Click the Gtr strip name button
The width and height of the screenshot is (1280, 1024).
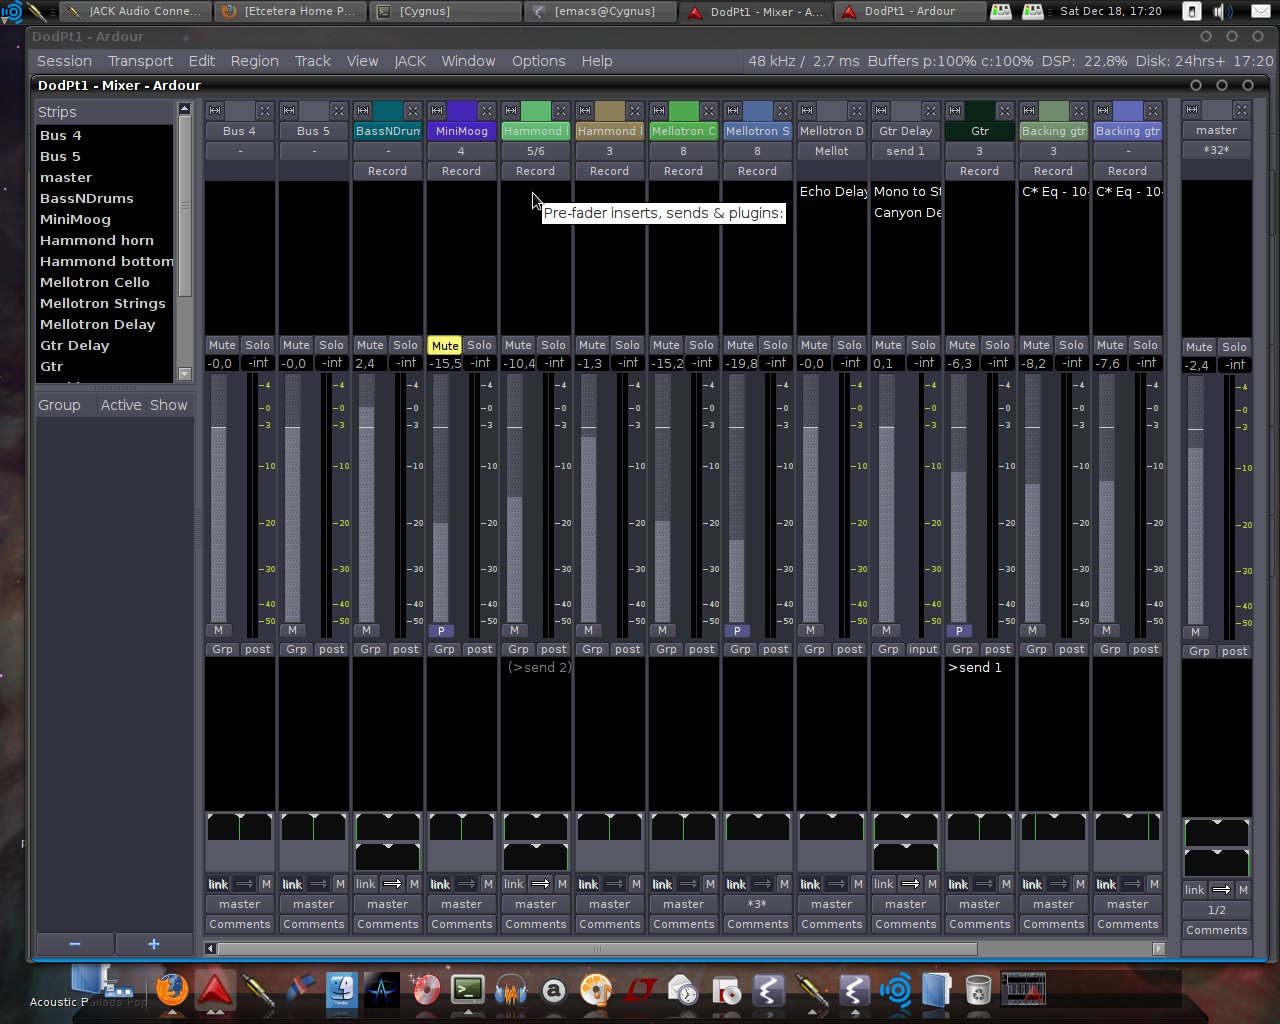(x=979, y=131)
